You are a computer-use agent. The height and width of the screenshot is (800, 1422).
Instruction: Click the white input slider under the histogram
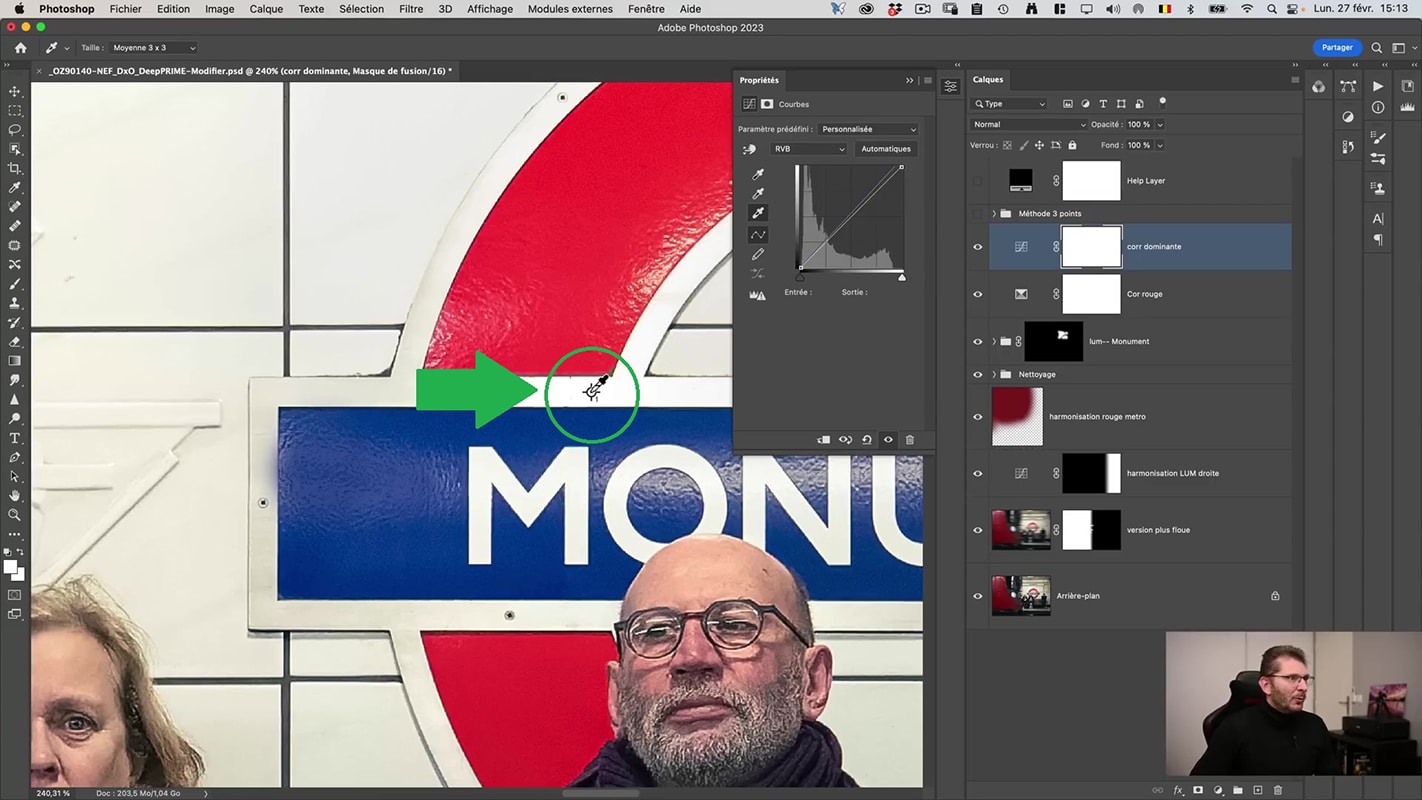coord(902,277)
